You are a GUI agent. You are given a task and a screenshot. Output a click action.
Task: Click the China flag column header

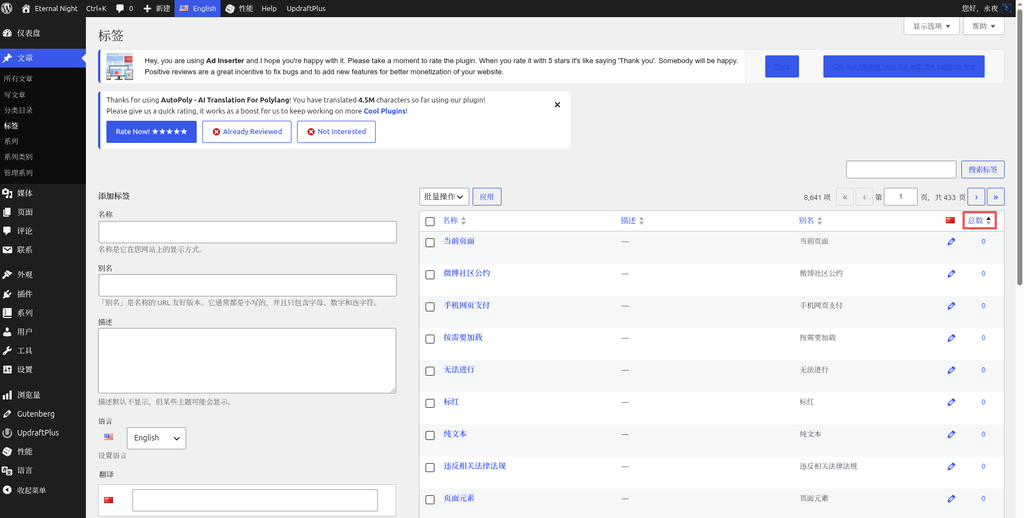[950, 221]
